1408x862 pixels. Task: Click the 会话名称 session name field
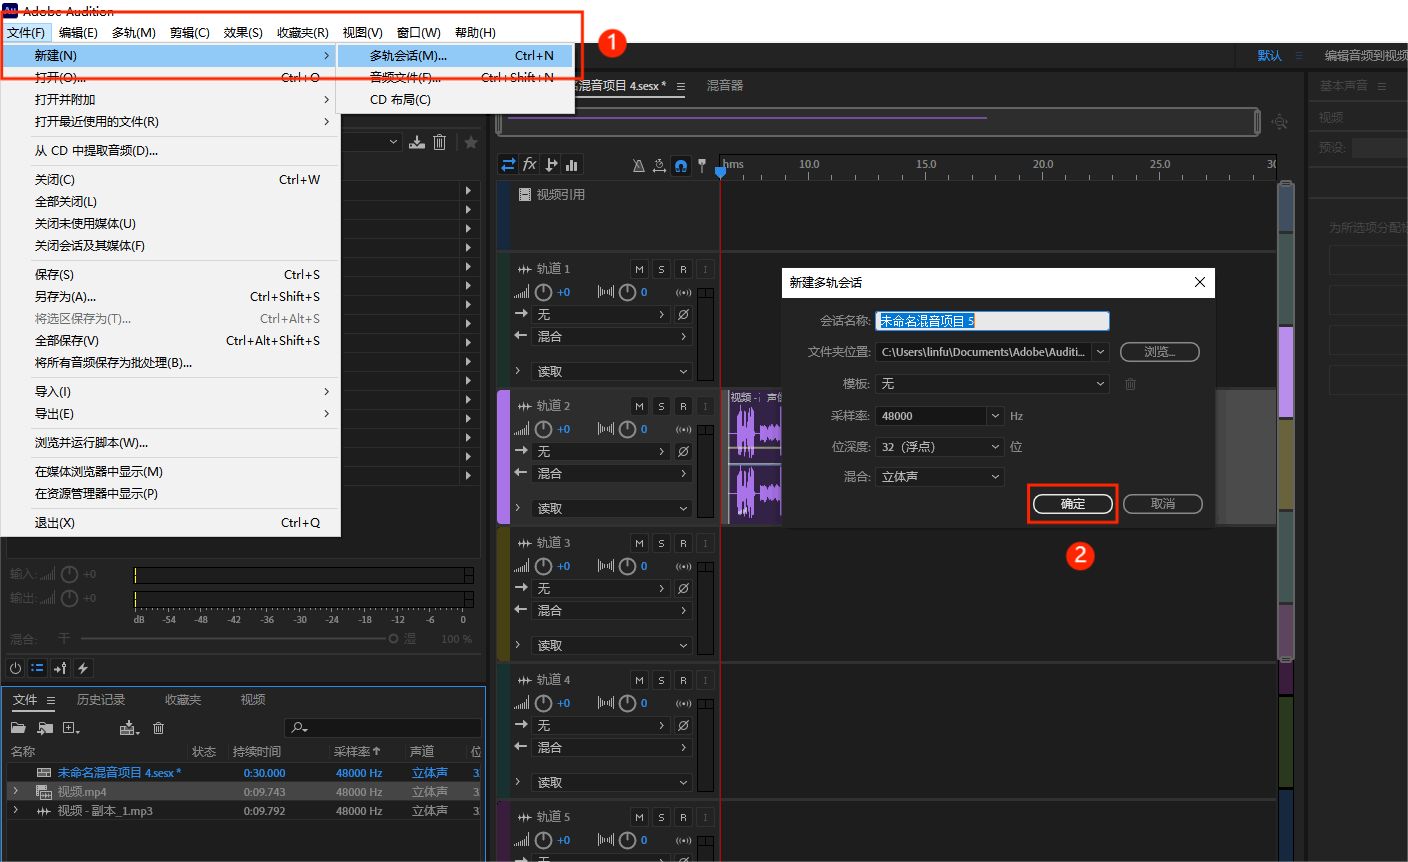point(992,321)
